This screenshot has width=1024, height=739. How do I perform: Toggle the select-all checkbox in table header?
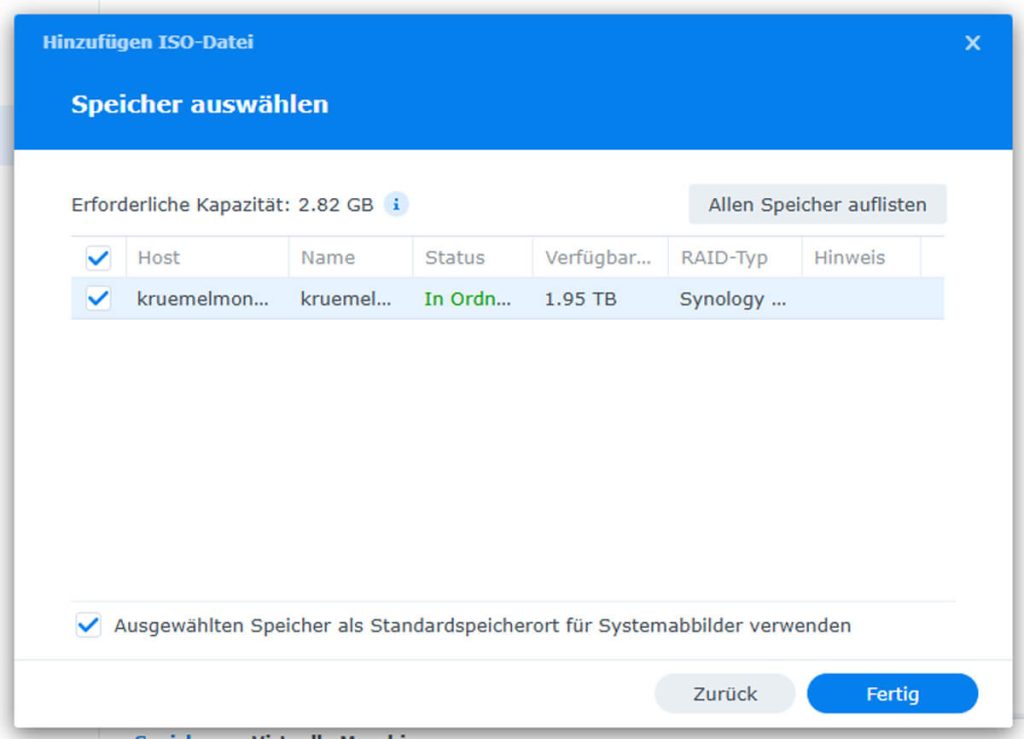pos(98,258)
